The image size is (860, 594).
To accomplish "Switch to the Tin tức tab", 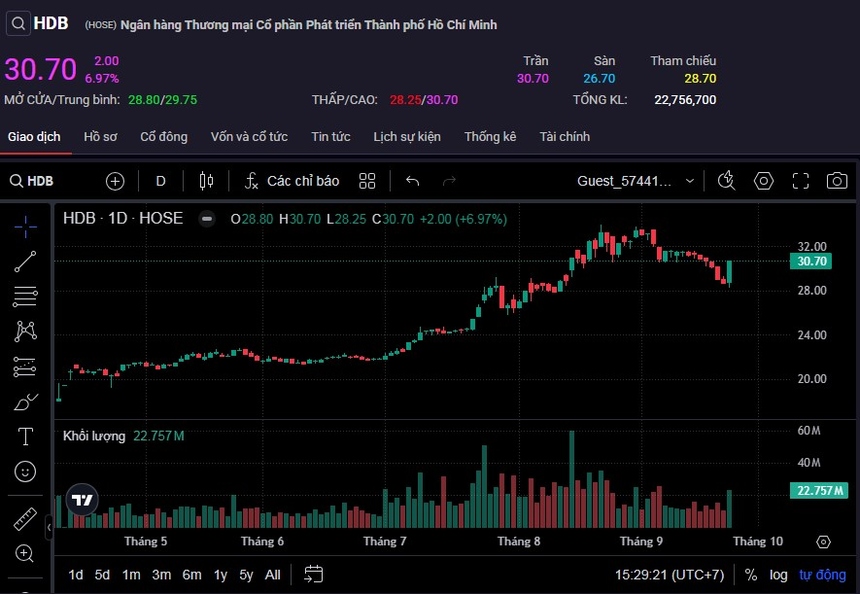I will pos(330,137).
